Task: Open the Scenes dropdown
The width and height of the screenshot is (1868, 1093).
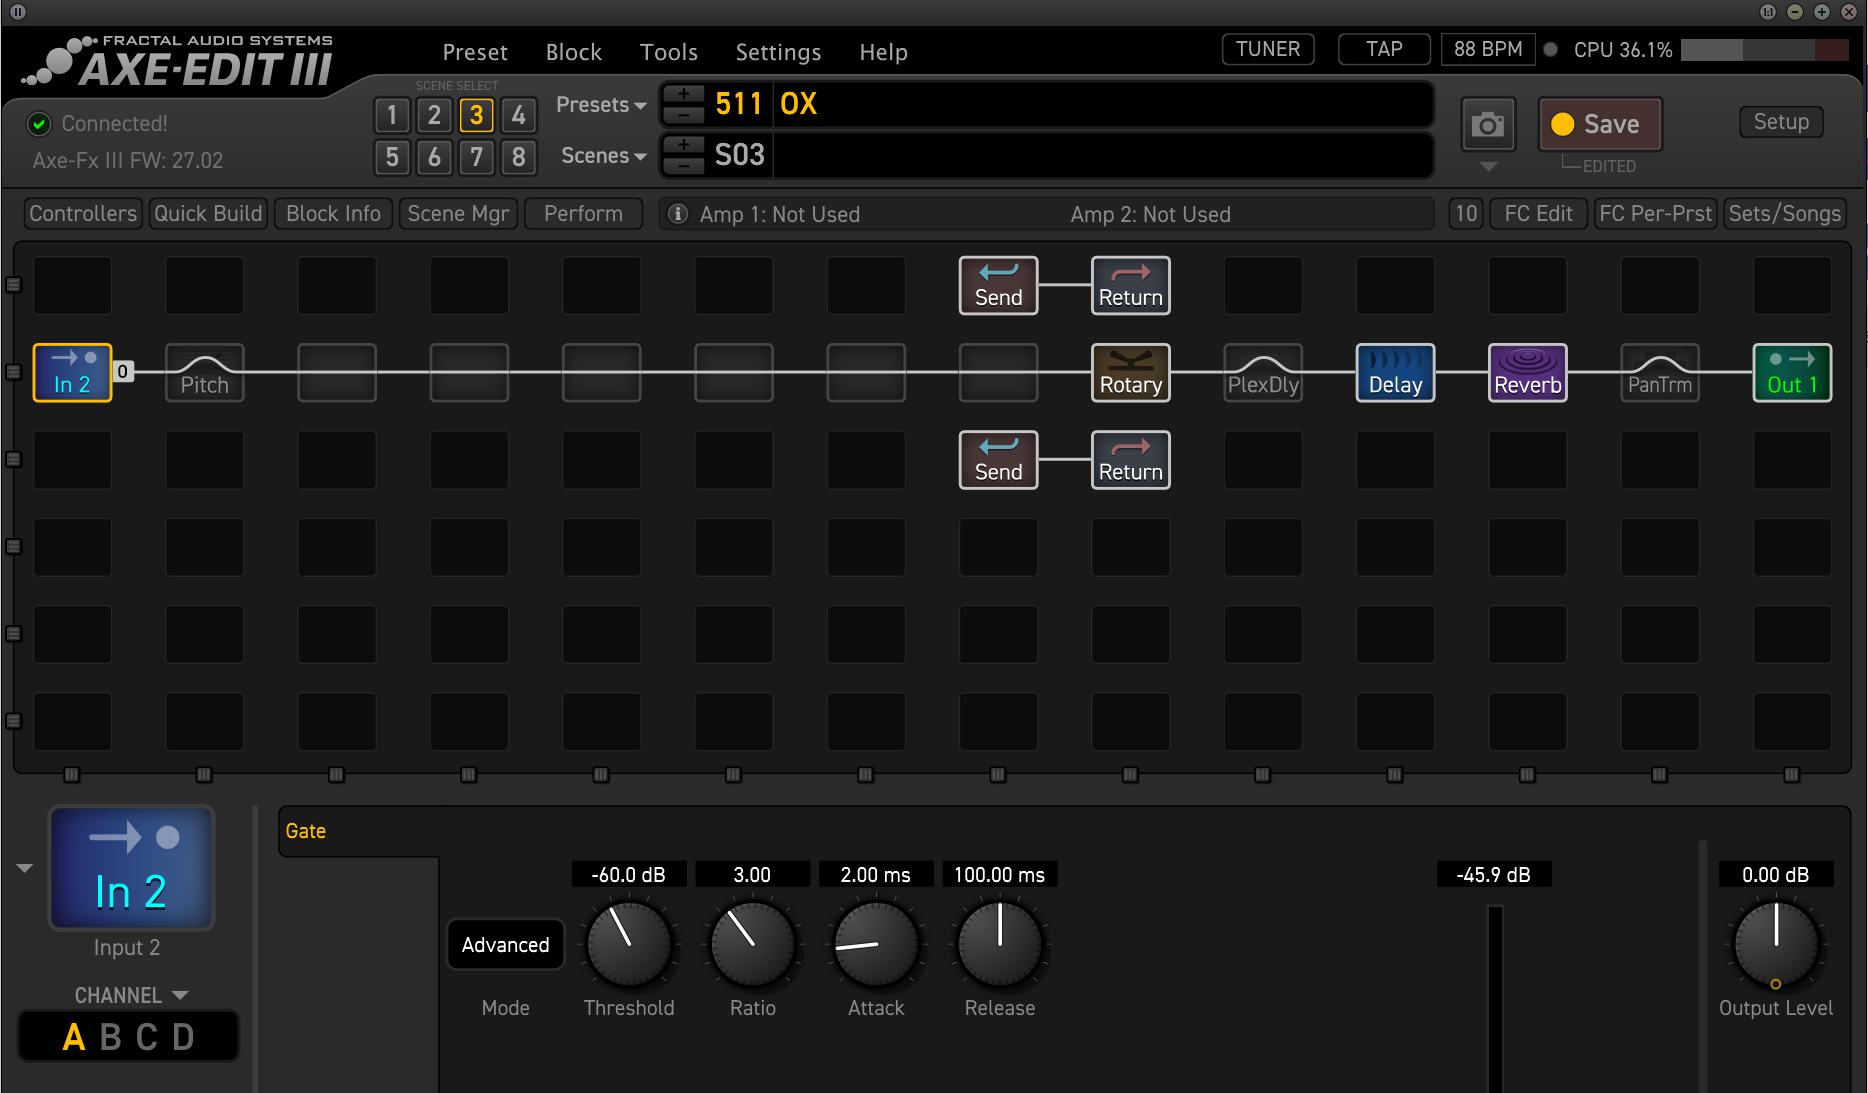Action: click(603, 156)
